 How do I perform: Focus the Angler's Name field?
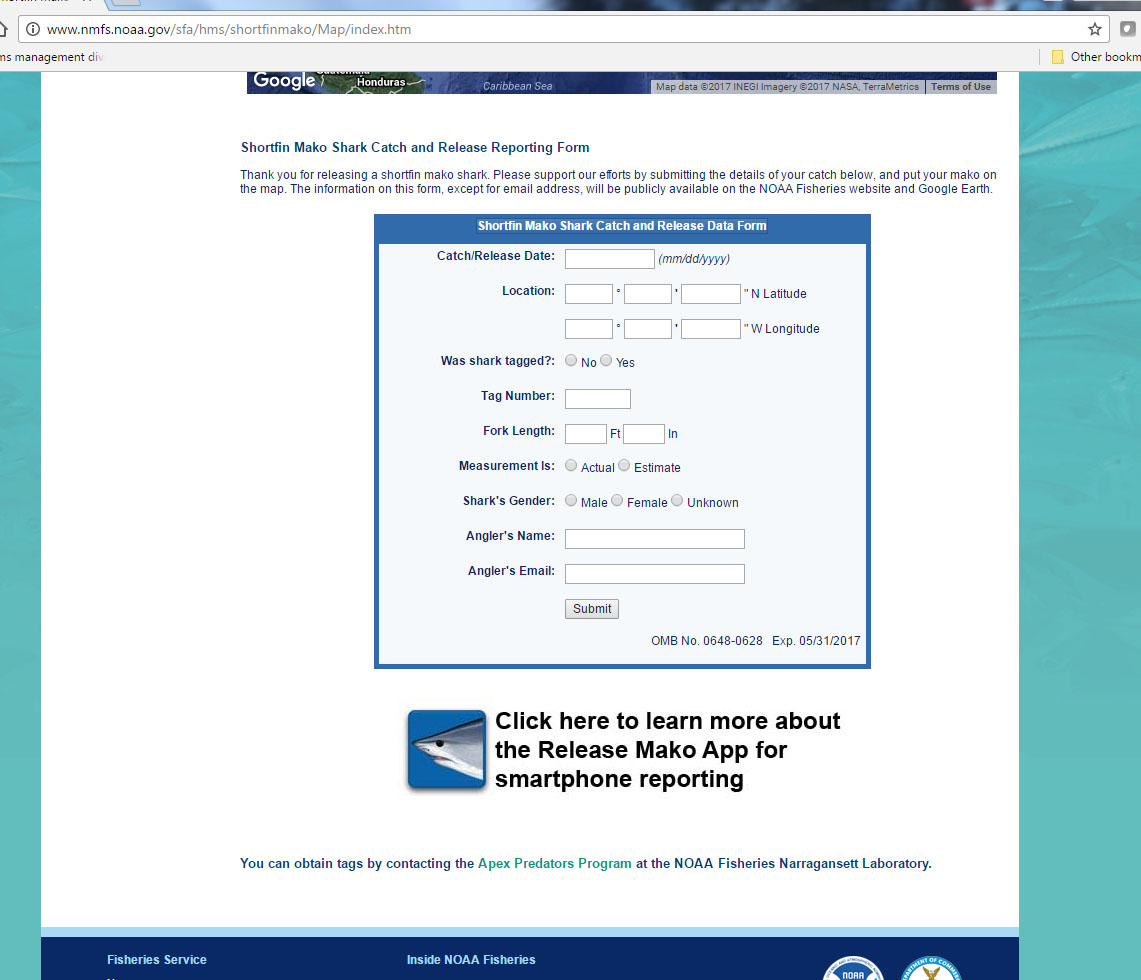[655, 538]
